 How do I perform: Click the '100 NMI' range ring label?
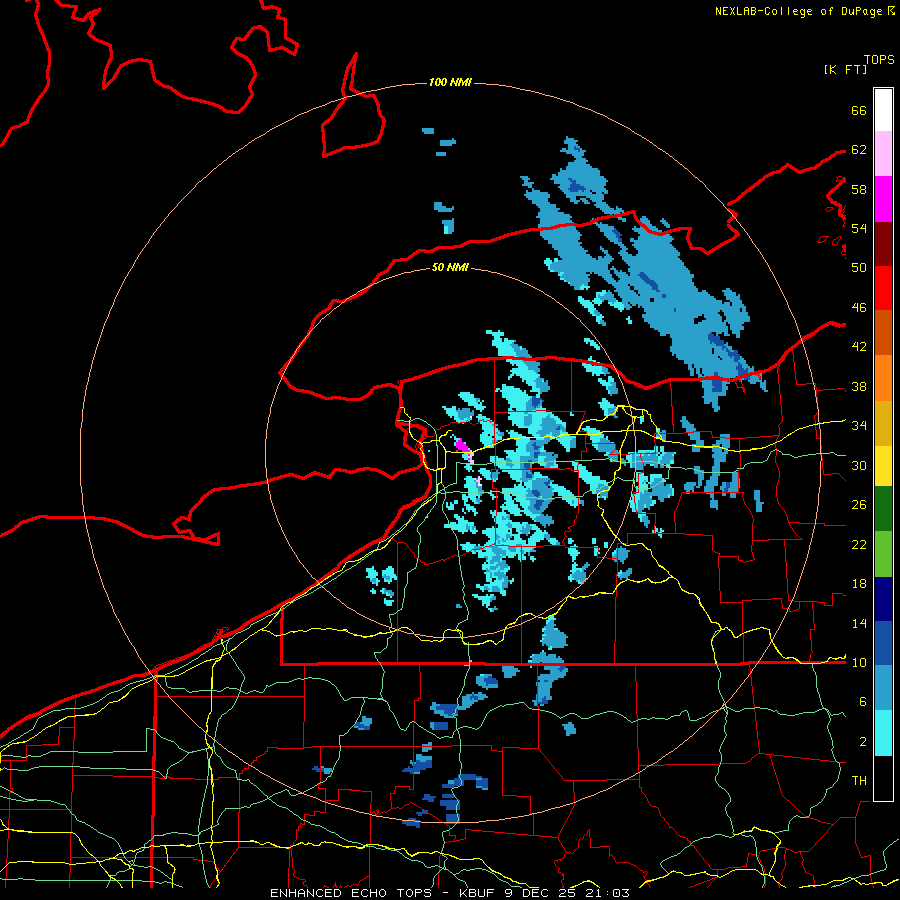tap(450, 83)
